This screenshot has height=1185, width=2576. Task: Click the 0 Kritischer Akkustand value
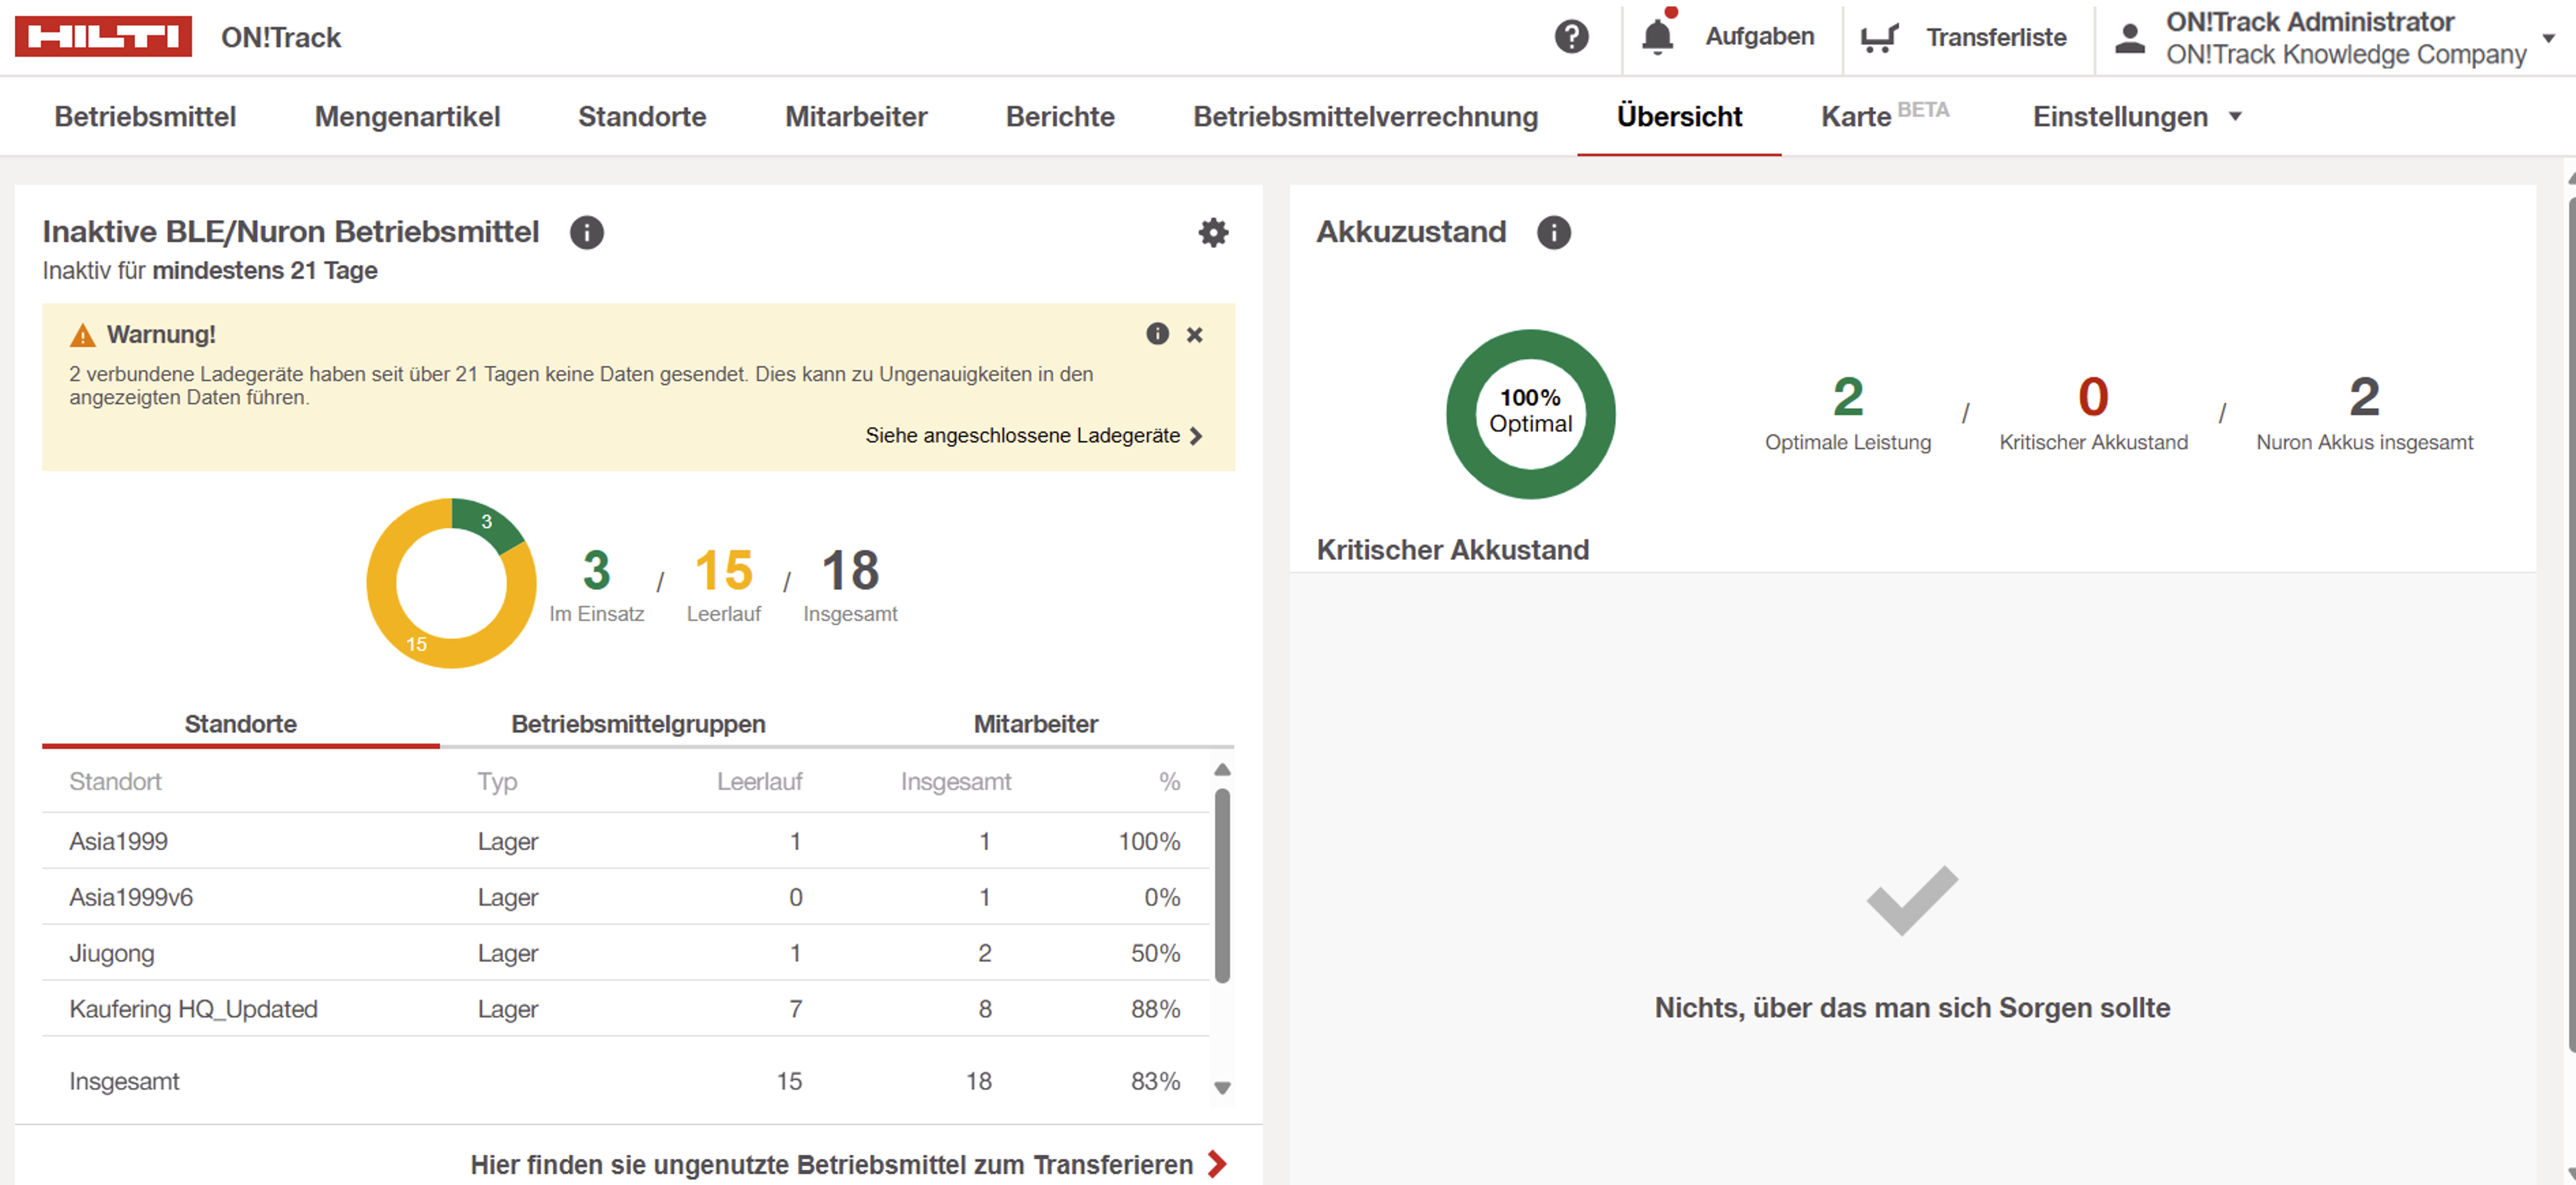tap(2093, 397)
